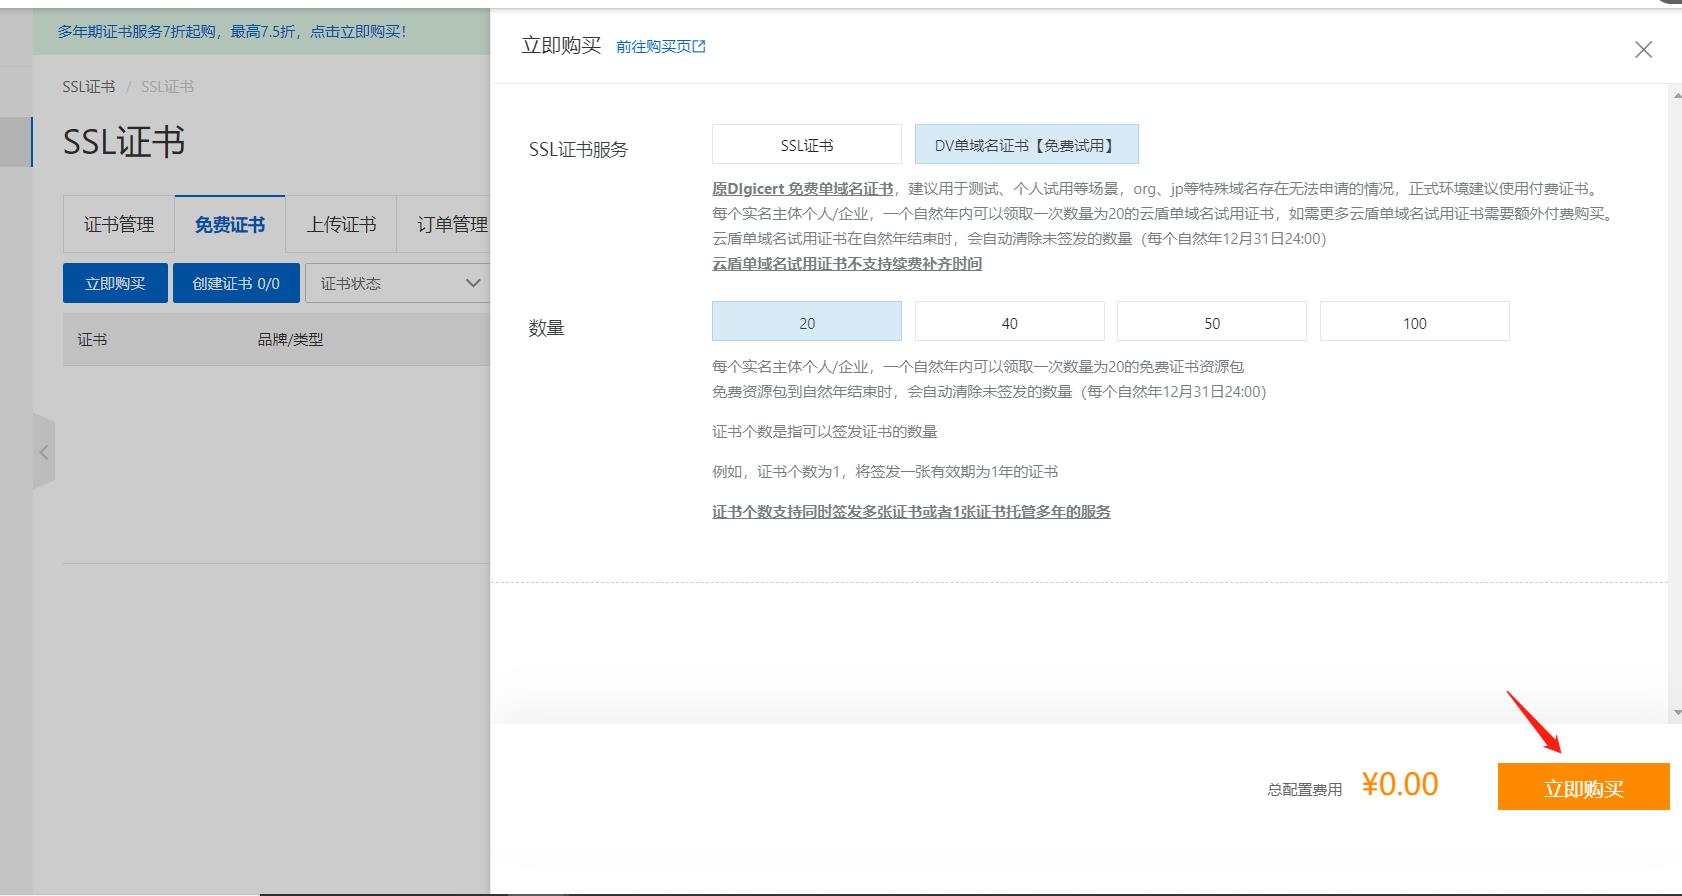Viewport: 1682px width, 896px height.
Task: Collapse the left sidebar with chevron handle
Action: (44, 452)
